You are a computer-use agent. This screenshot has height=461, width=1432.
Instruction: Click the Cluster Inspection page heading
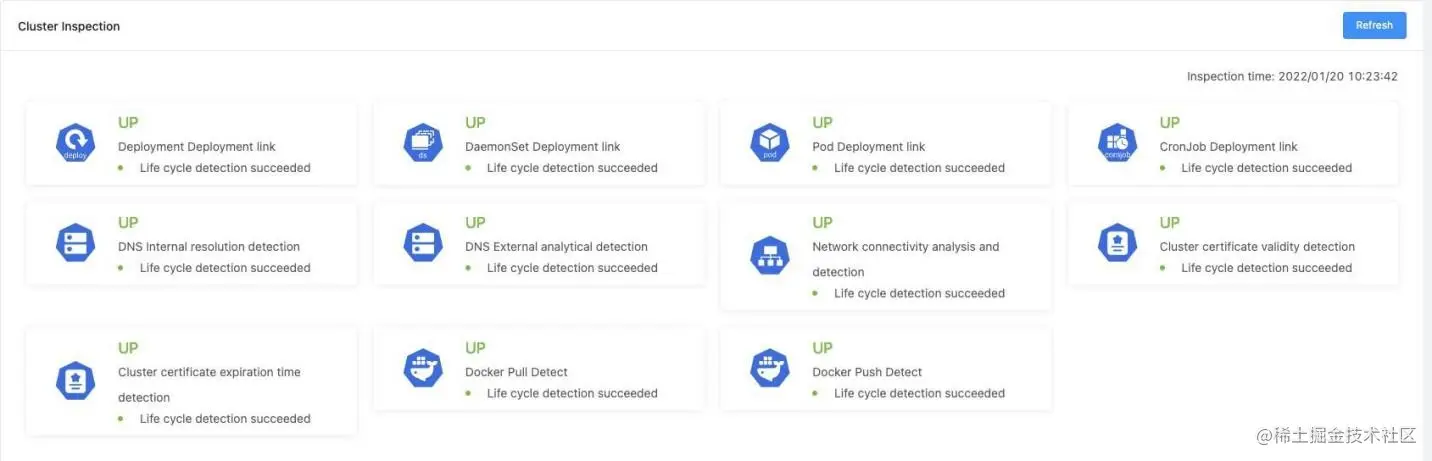[69, 27]
